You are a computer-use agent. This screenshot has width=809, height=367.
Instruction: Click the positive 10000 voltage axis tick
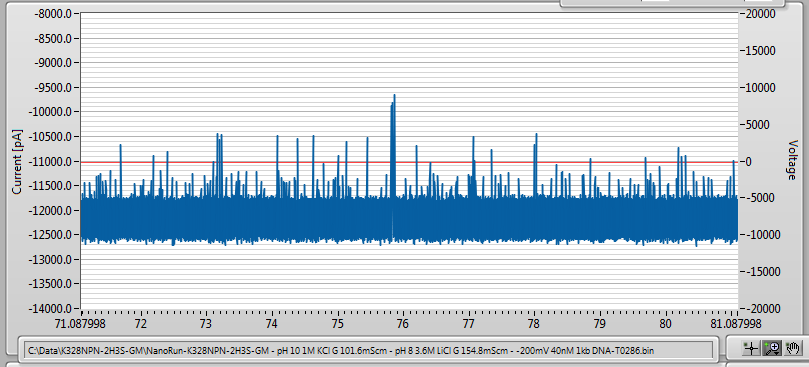pos(761,88)
